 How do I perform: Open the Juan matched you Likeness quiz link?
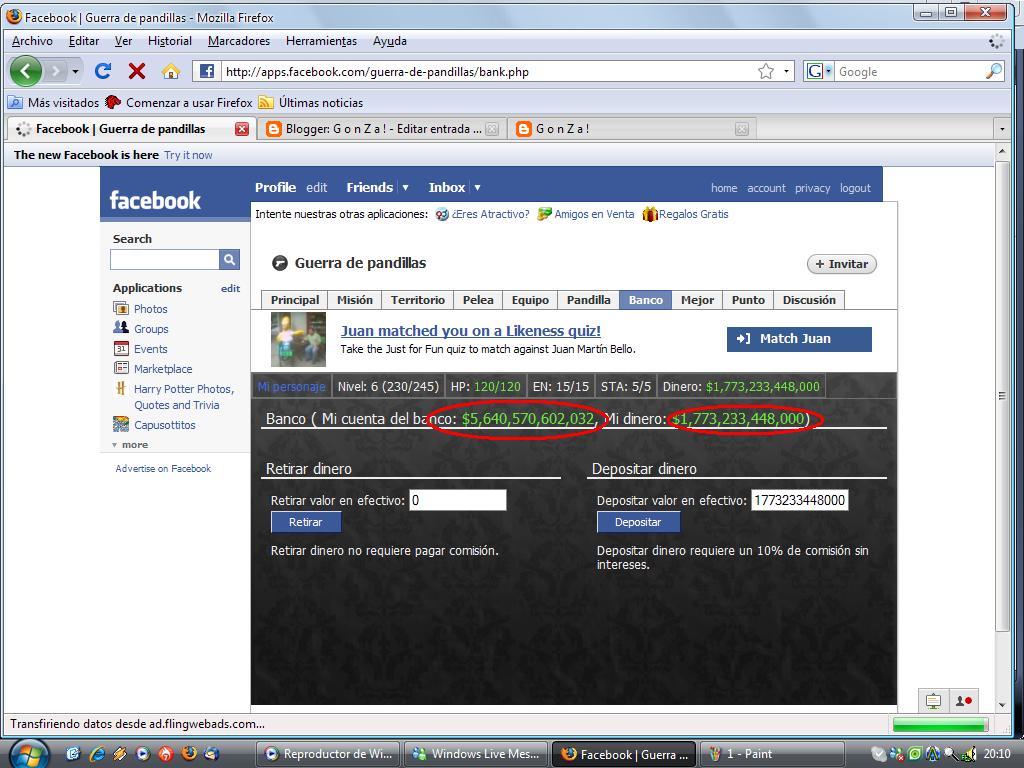471,330
